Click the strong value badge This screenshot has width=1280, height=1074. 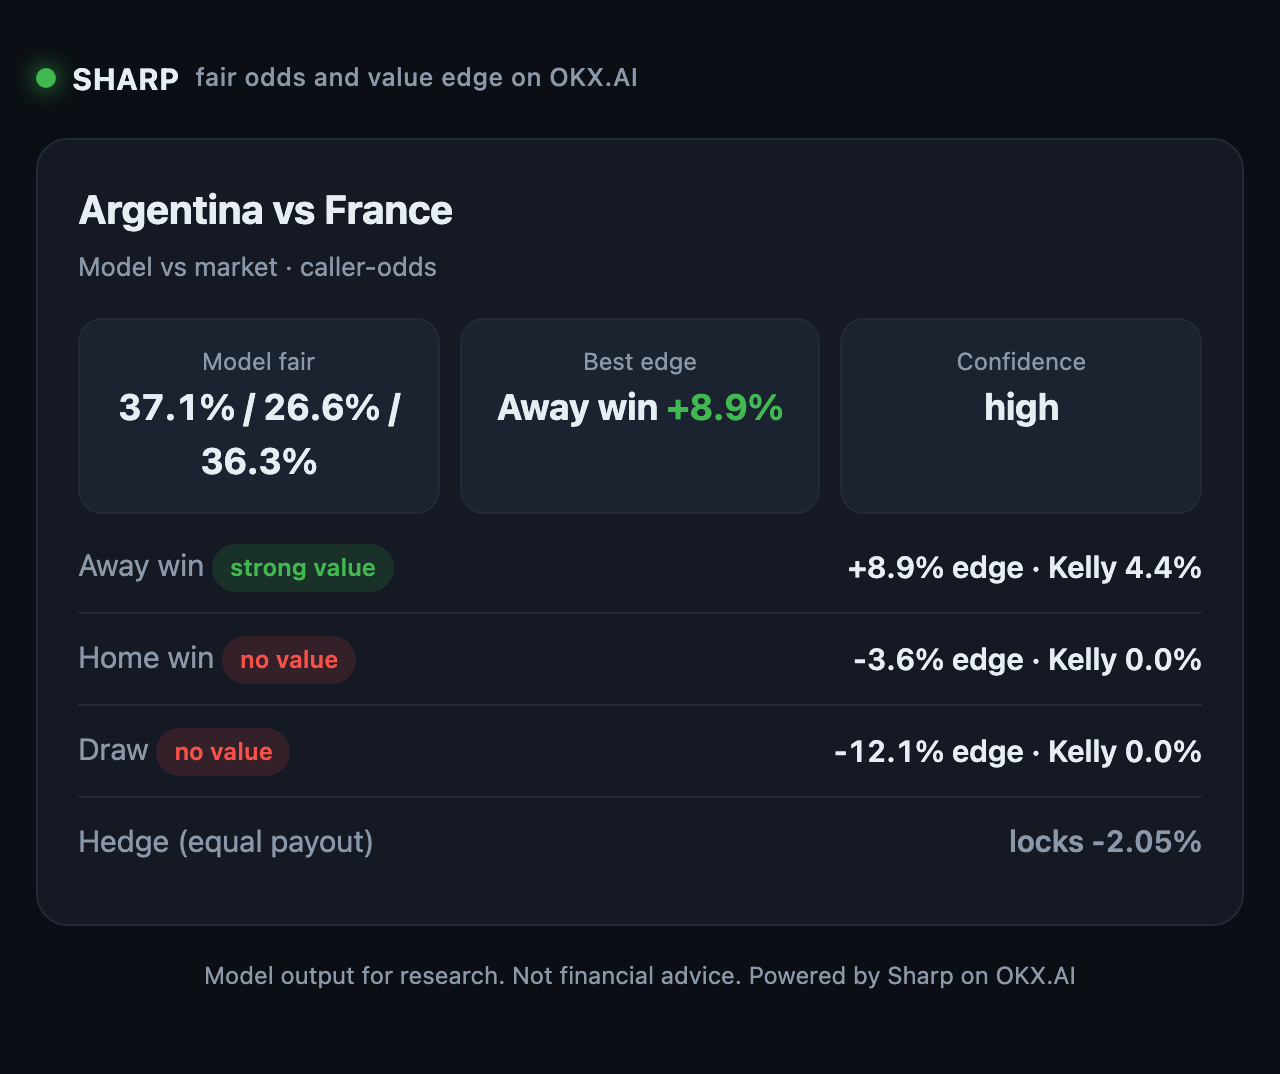303,568
